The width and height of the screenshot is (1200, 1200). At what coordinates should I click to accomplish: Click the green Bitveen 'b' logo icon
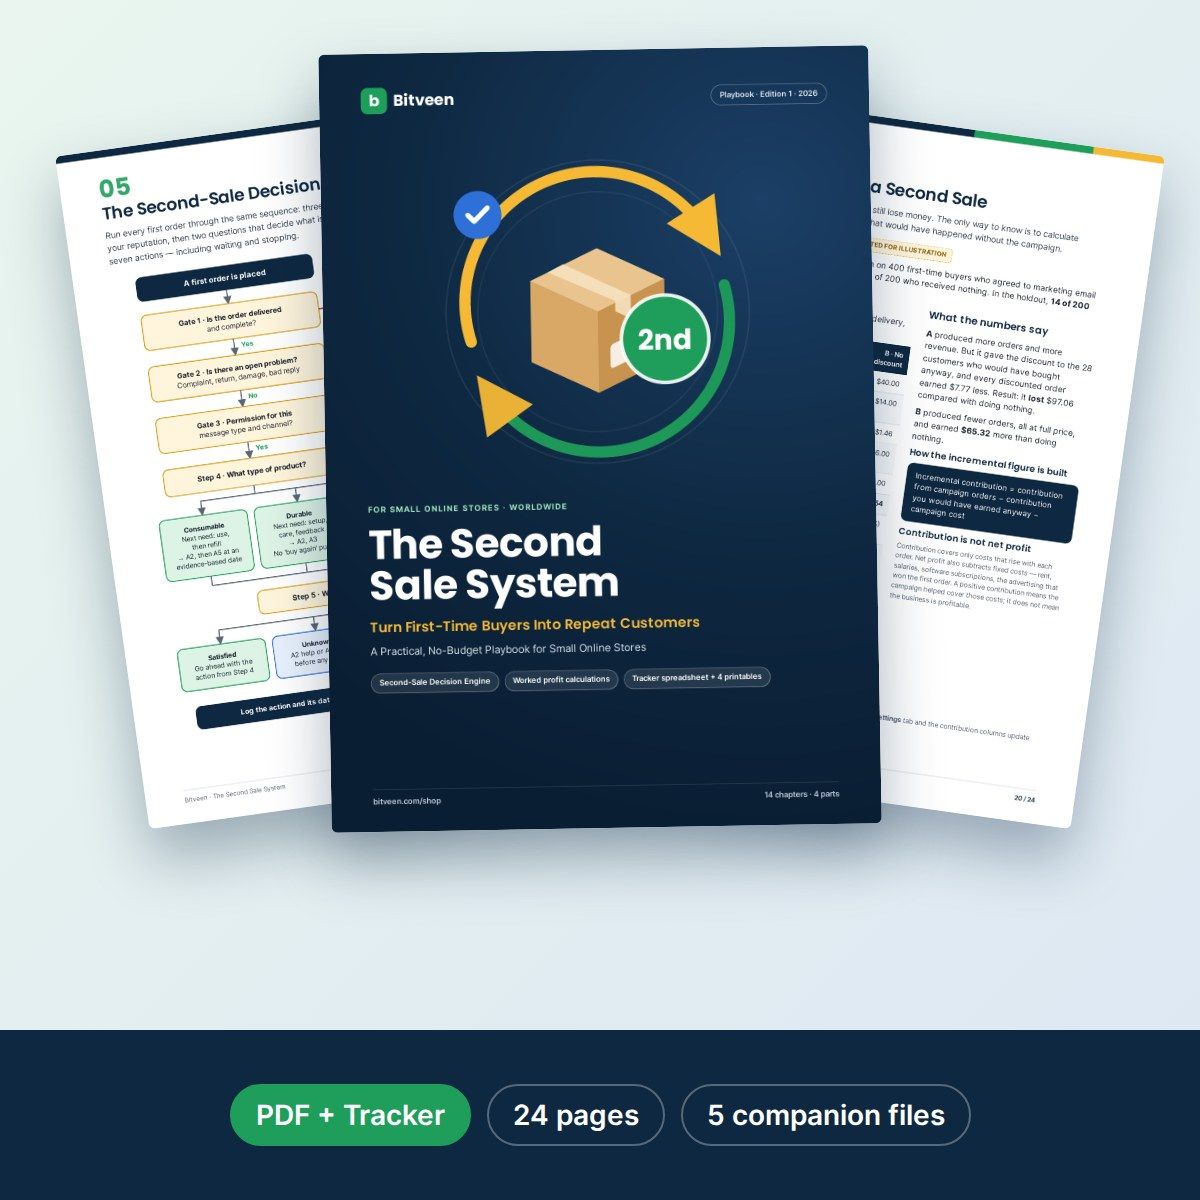(373, 100)
